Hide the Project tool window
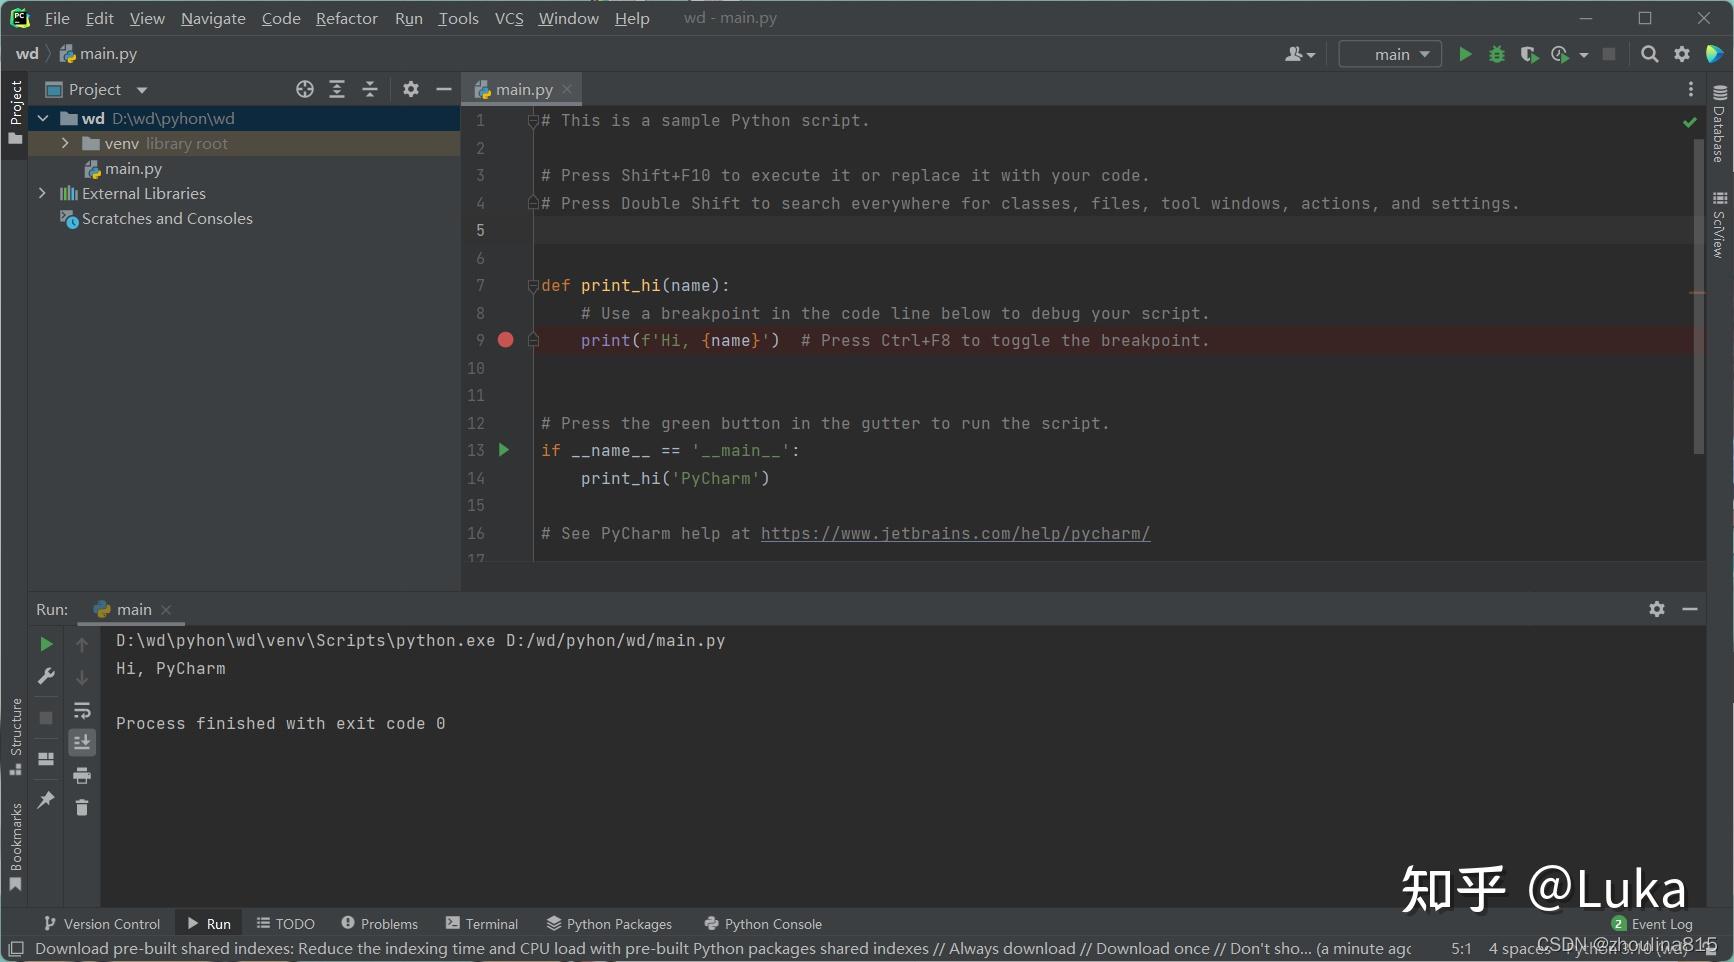The image size is (1734, 962). 444,89
